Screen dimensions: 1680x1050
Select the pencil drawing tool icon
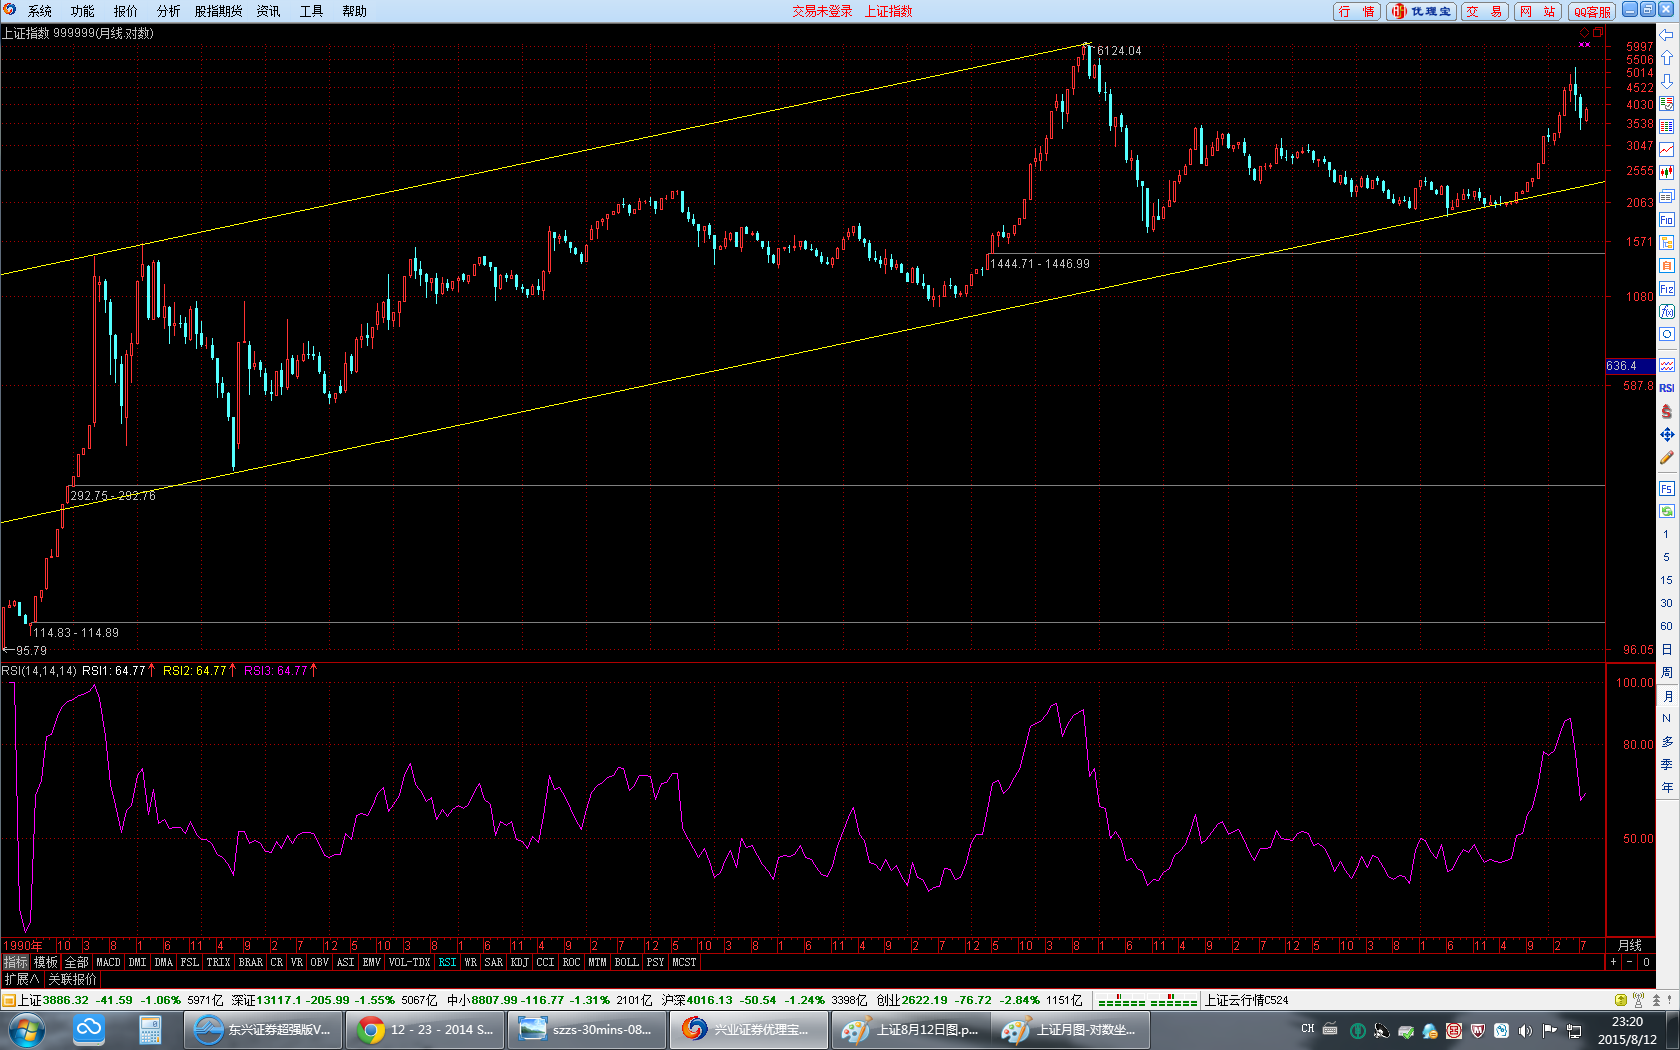tap(1666, 458)
